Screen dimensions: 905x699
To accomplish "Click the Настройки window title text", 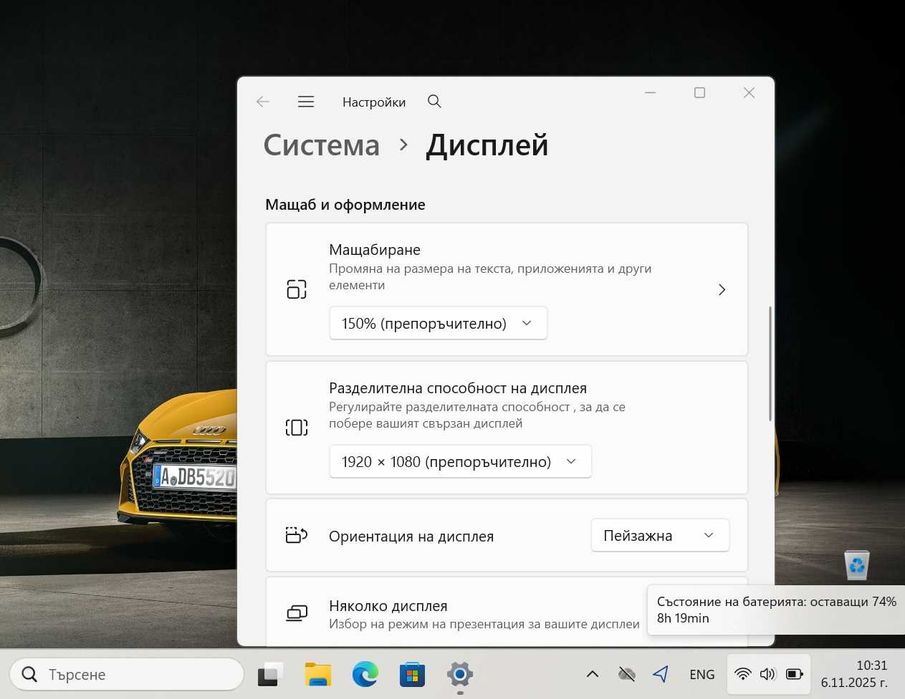I will [374, 102].
